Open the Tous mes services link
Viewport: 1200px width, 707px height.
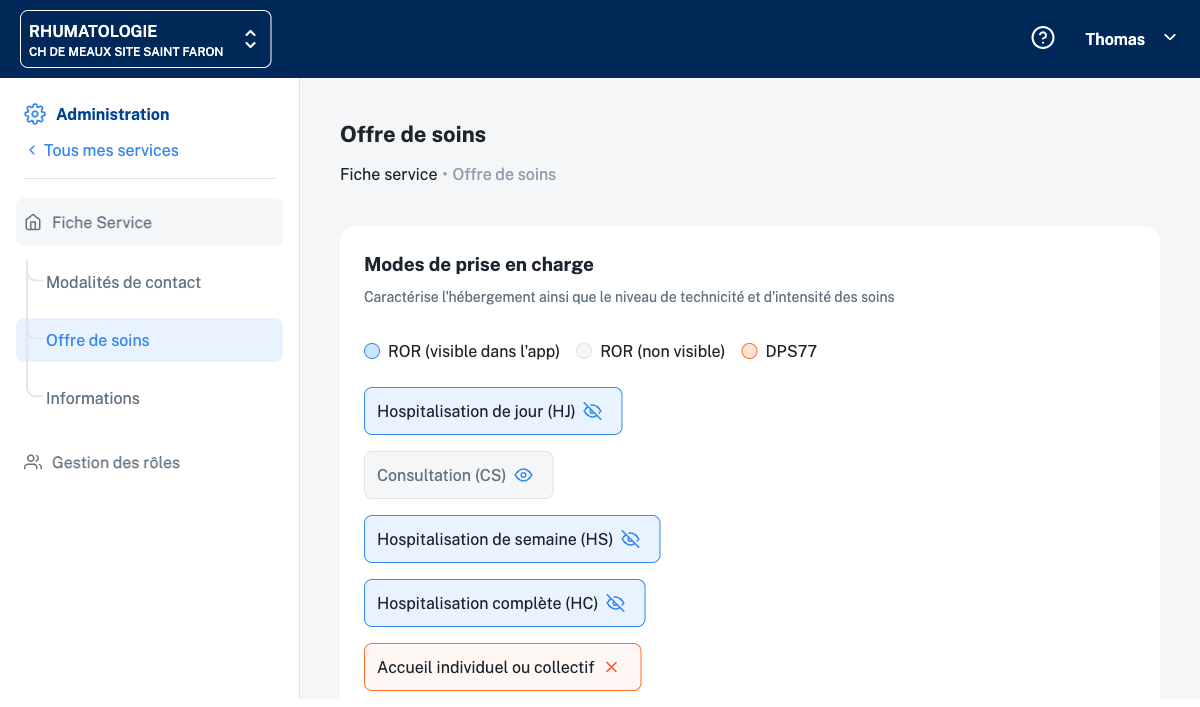(x=111, y=150)
